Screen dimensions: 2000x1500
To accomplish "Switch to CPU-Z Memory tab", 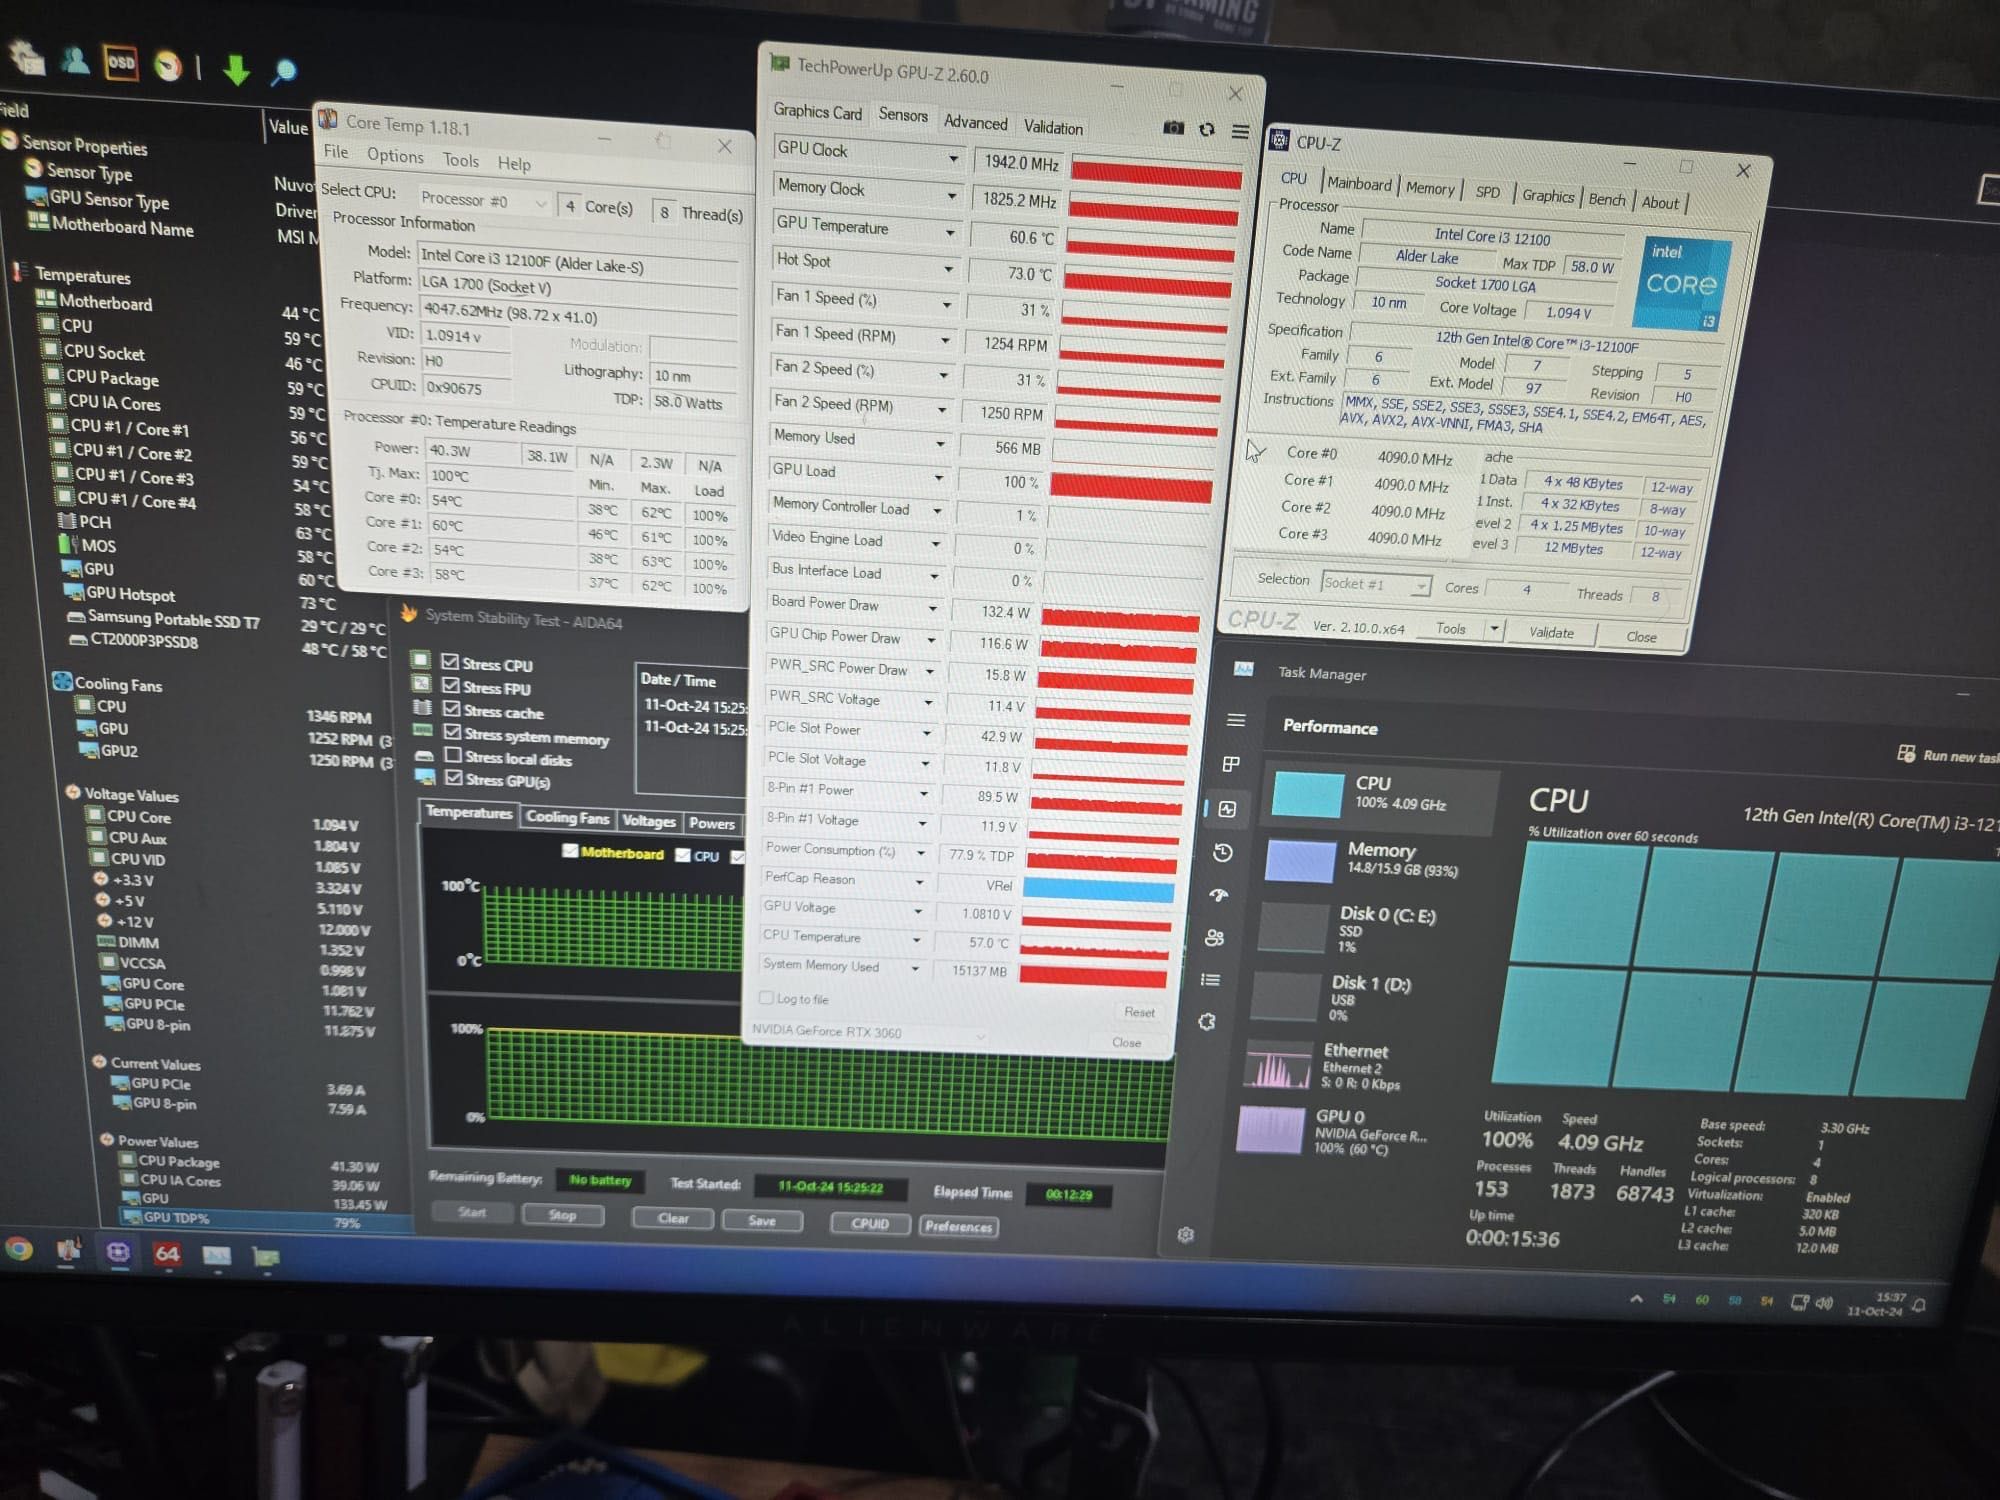I will (1430, 188).
